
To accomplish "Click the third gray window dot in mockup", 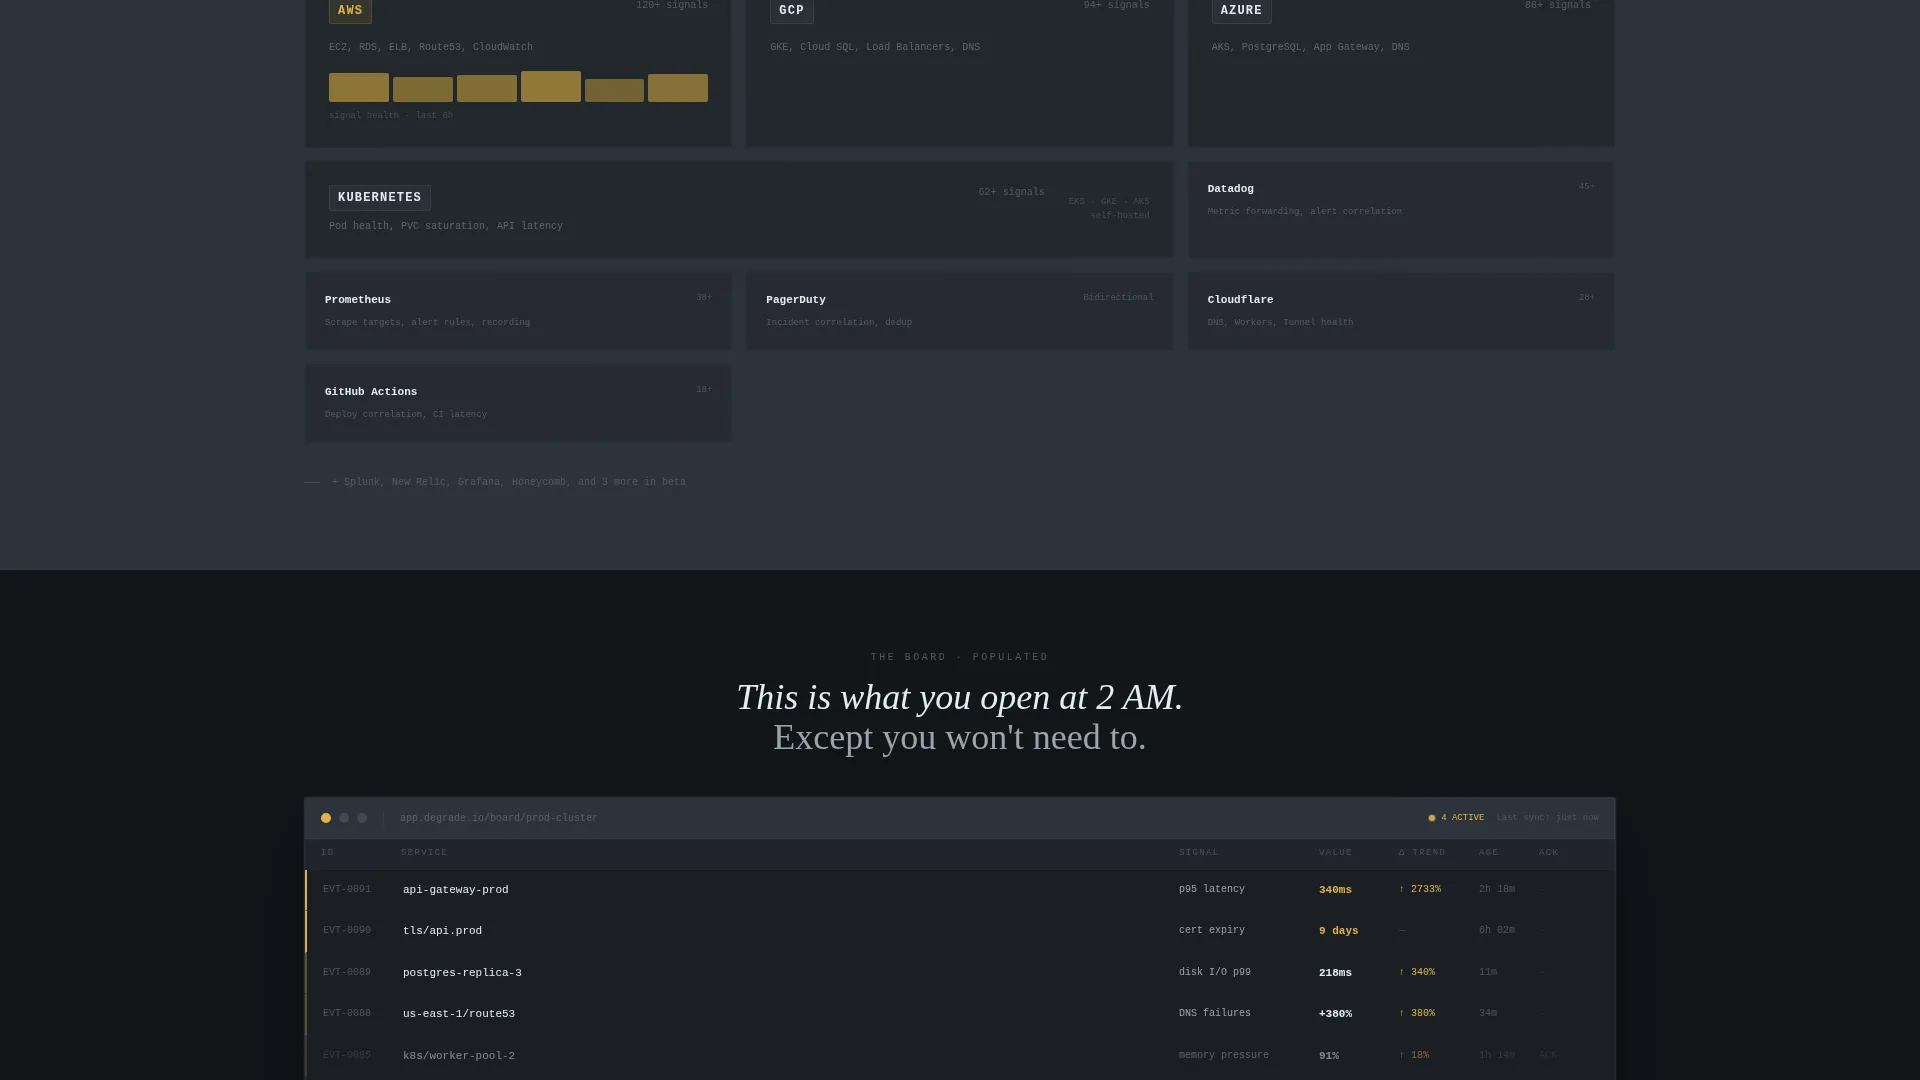I will point(362,818).
